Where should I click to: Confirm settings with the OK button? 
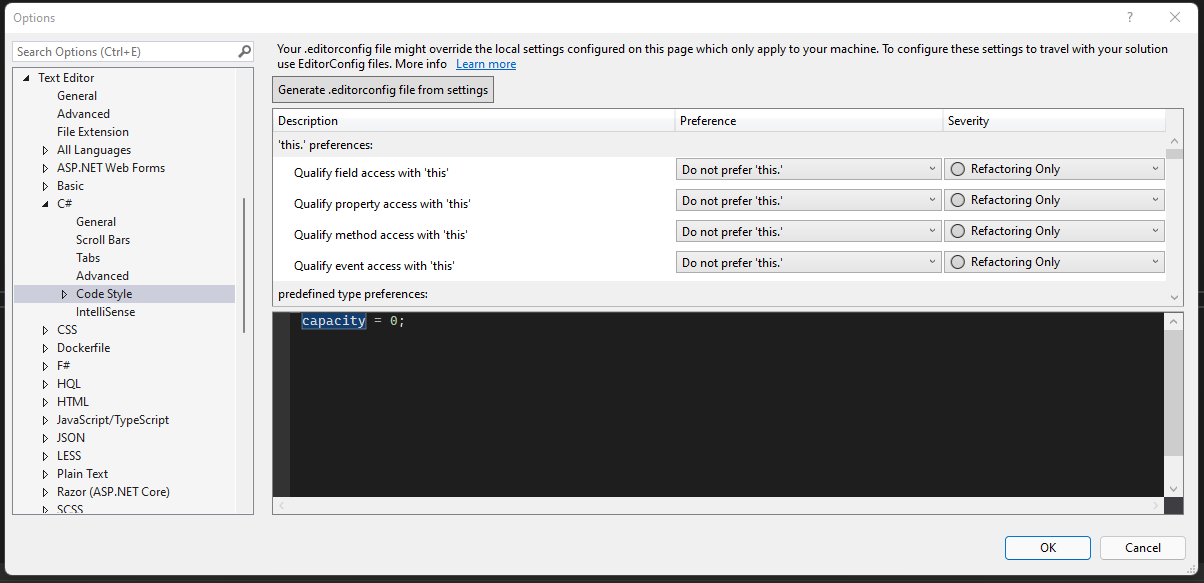1047,547
